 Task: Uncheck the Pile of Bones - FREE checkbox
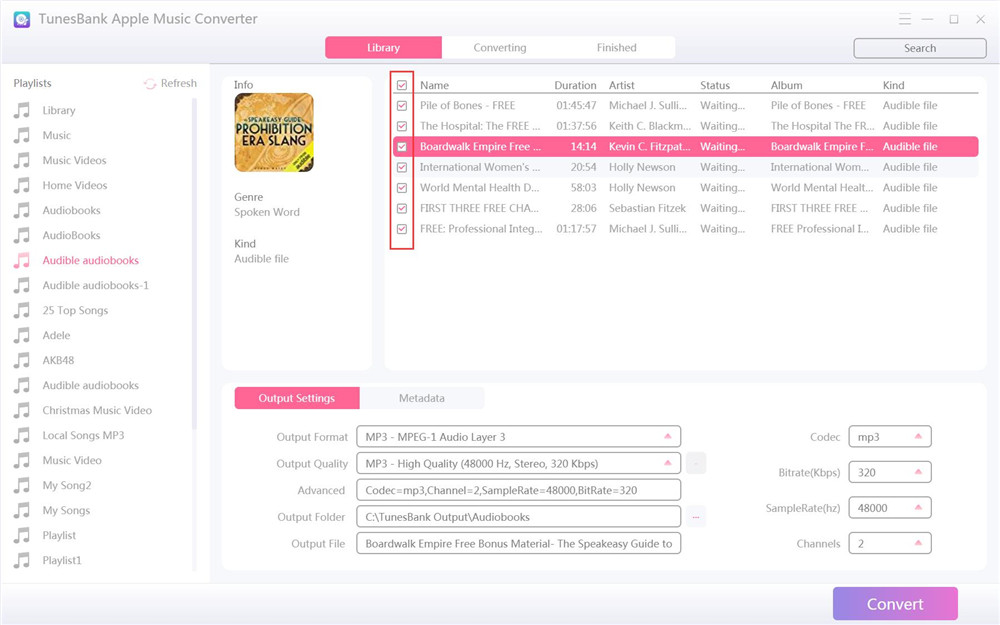tap(402, 105)
